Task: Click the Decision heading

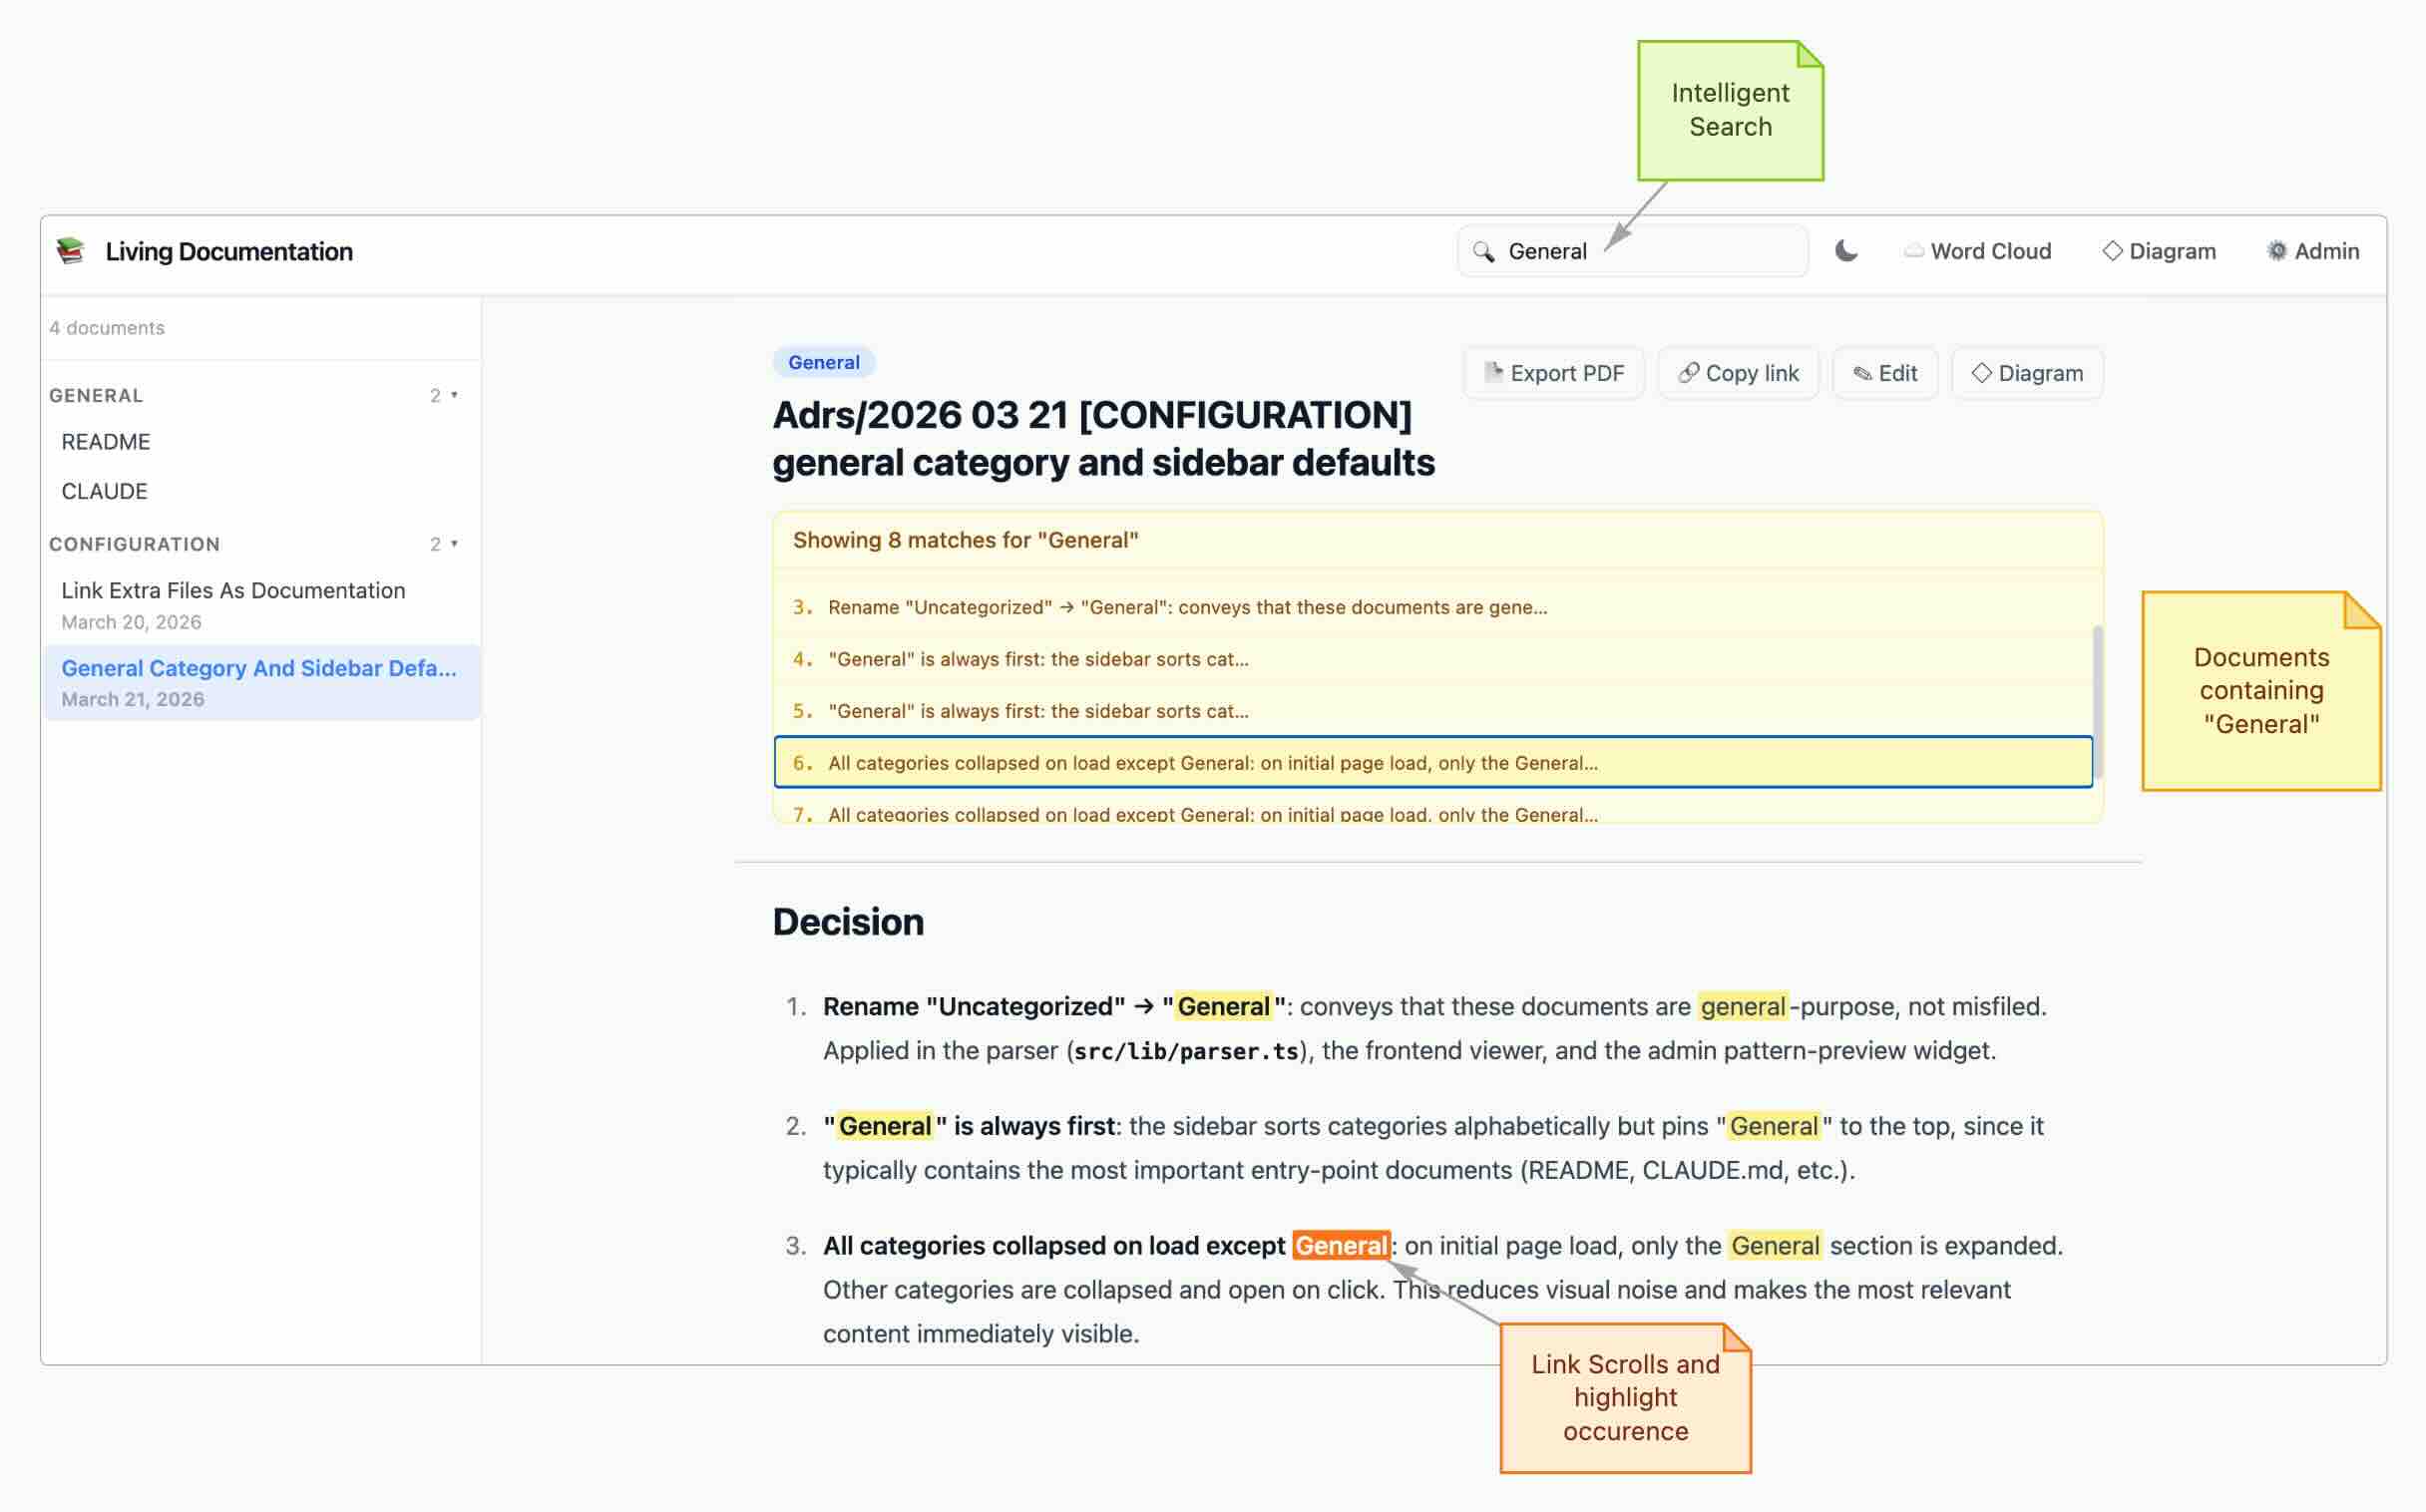Action: (848, 921)
